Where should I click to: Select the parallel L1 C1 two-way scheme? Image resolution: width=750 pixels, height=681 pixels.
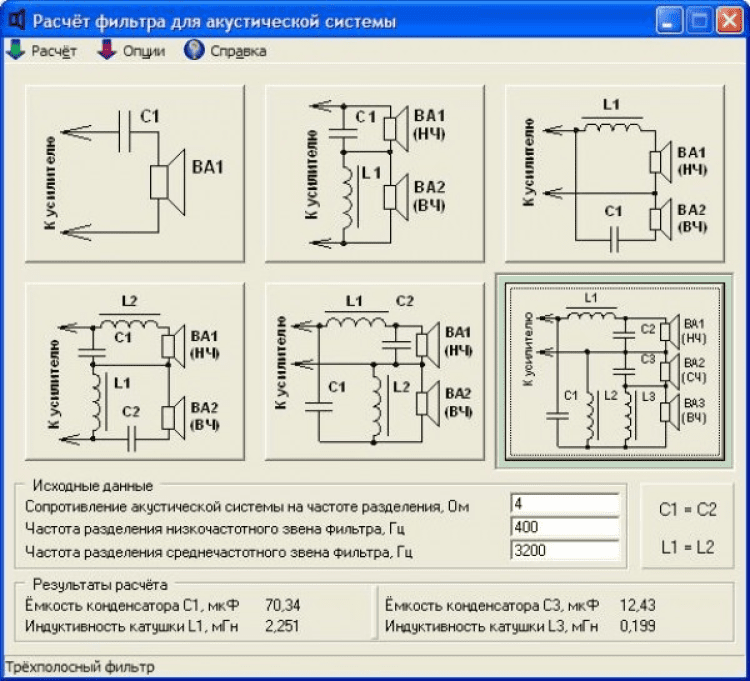coord(615,174)
